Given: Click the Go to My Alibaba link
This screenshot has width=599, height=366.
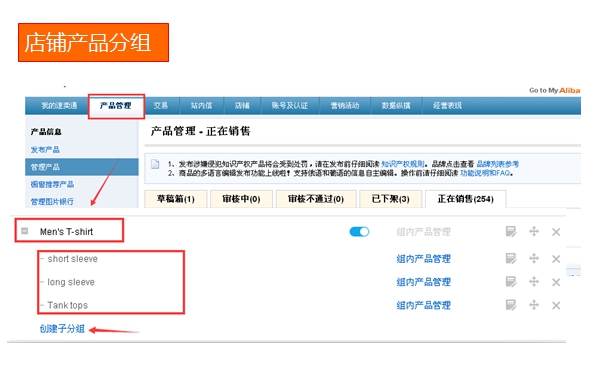Looking at the screenshot, I should 554,90.
